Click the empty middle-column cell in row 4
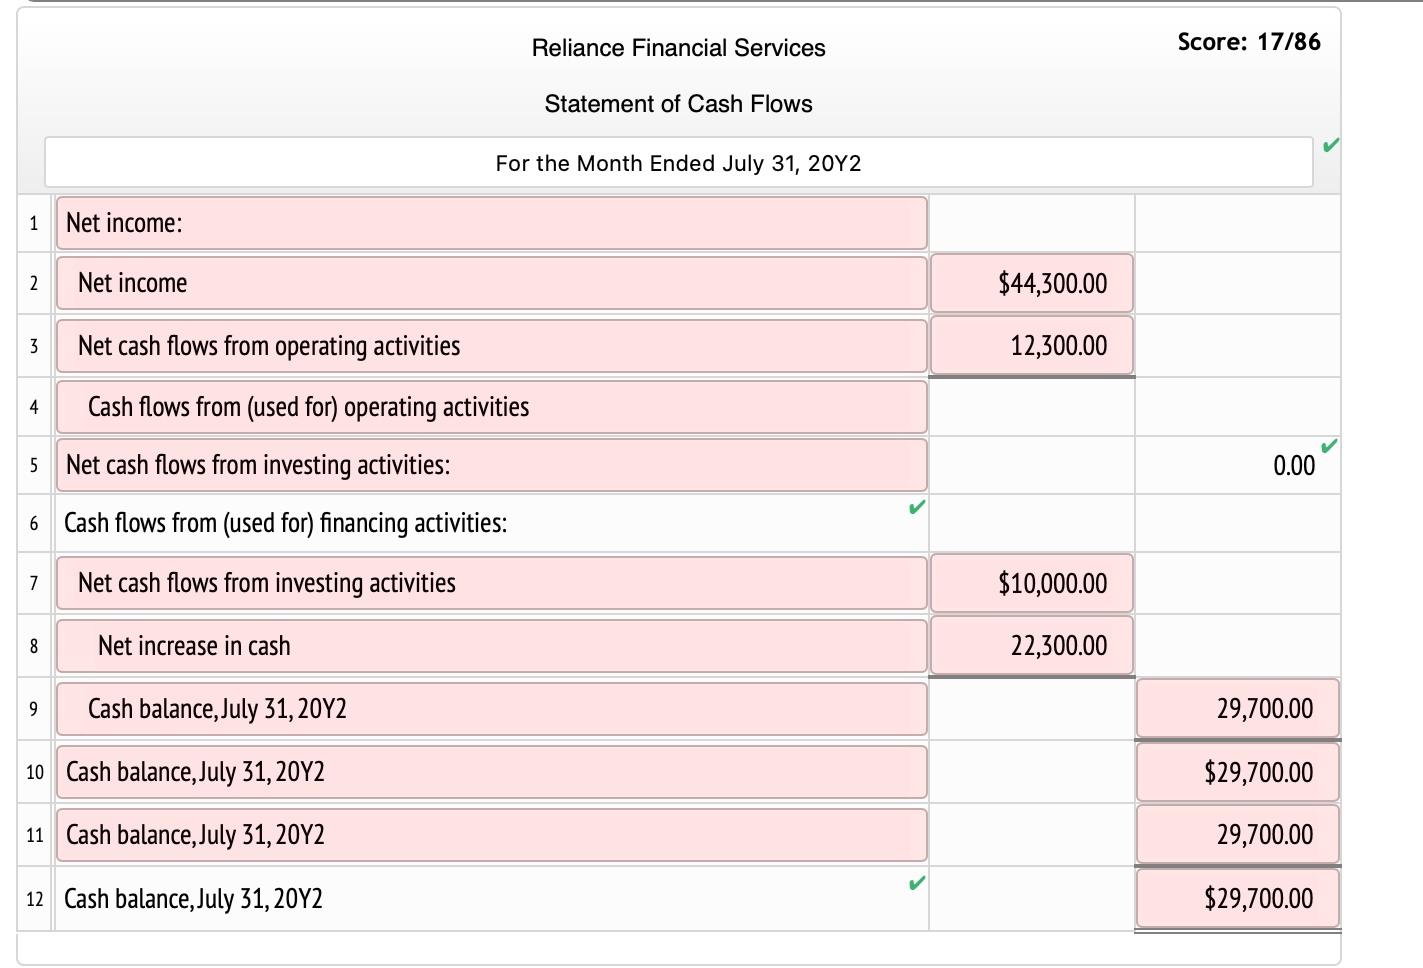 tap(1032, 407)
